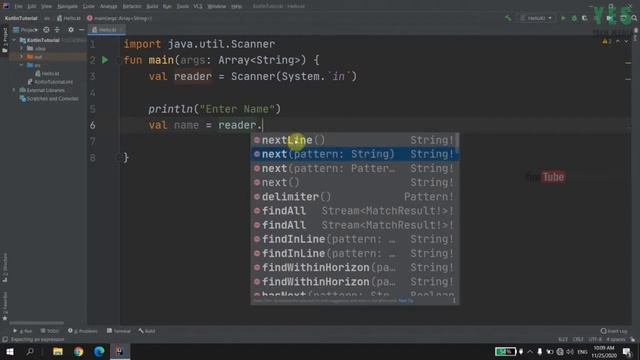Viewport: 640px width, 360px height.
Task: Click the completion popup scrollbar
Action: [x=457, y=142]
